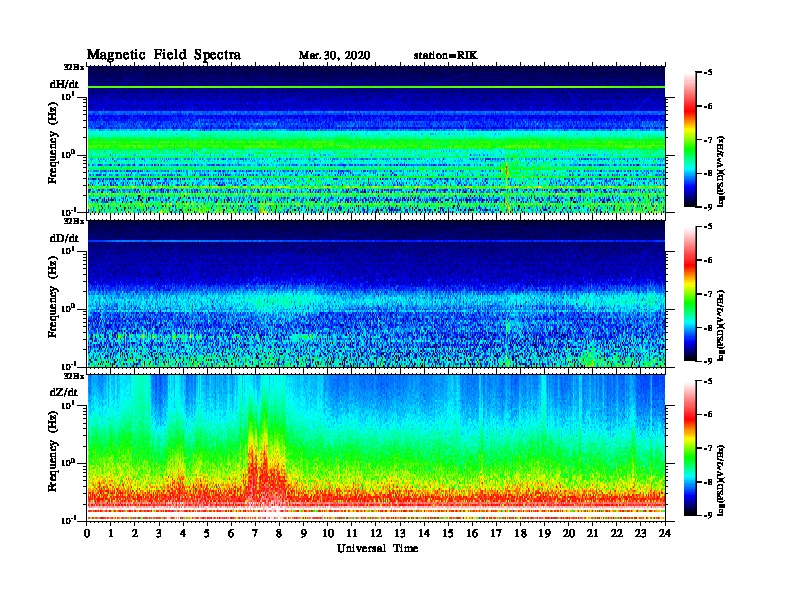792x612 pixels.
Task: Click hour tick label "10" on time axis
Action: click(x=328, y=534)
